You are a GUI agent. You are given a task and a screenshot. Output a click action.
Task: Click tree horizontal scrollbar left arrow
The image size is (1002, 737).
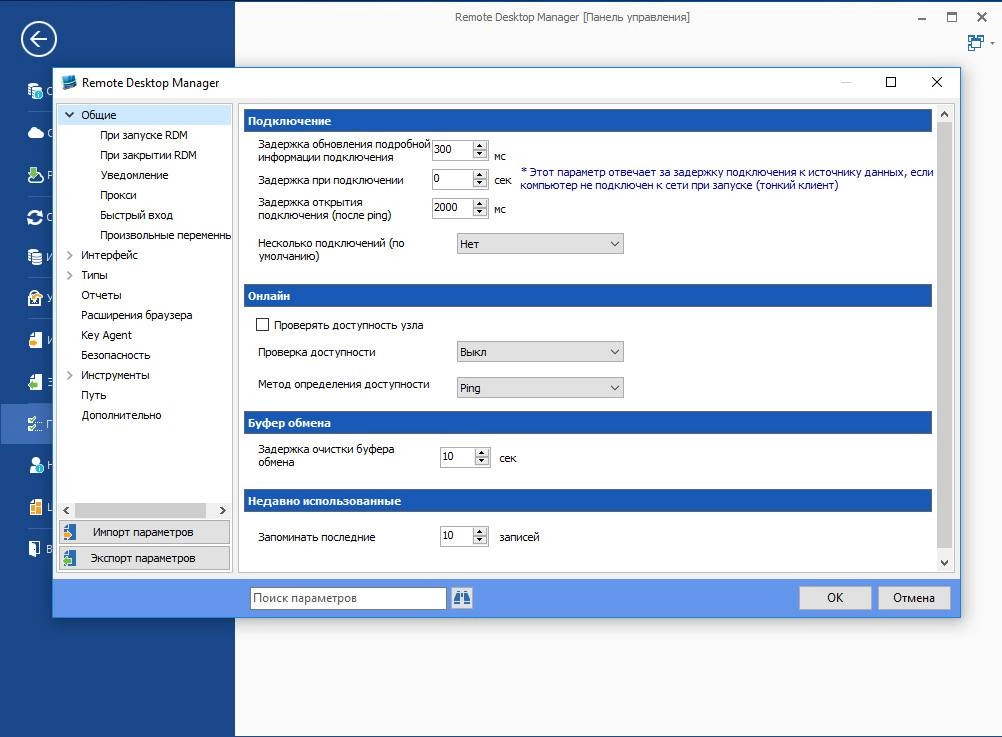(x=66, y=511)
